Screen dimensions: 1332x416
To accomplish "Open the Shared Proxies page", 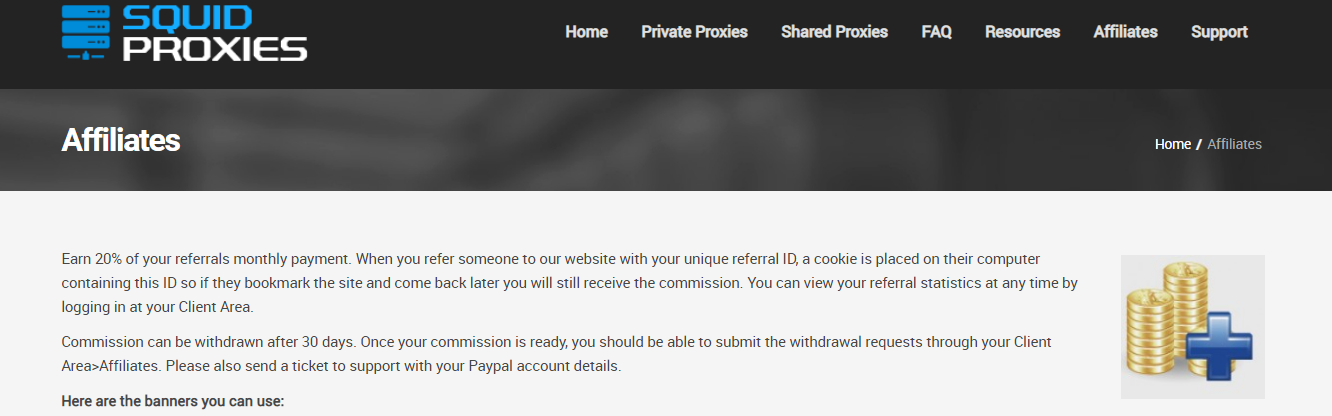I will (834, 32).
